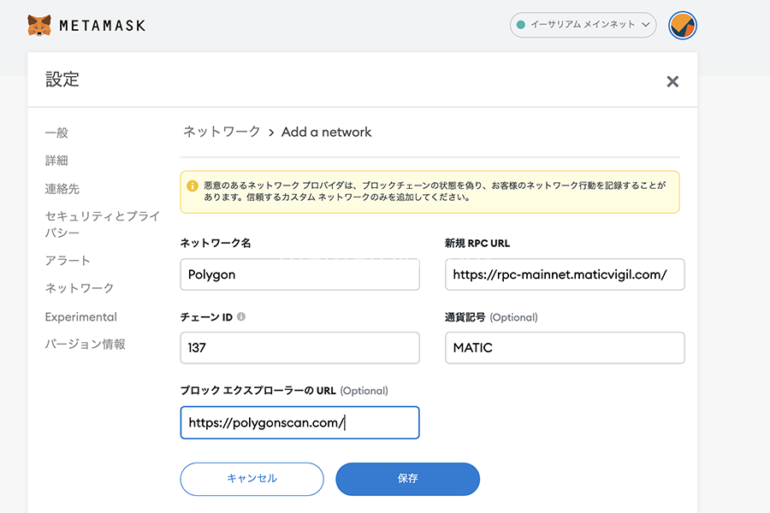This screenshot has height=513, width=770.
Task: Click the ネットワーク breadcrumb link
Action: click(x=221, y=132)
